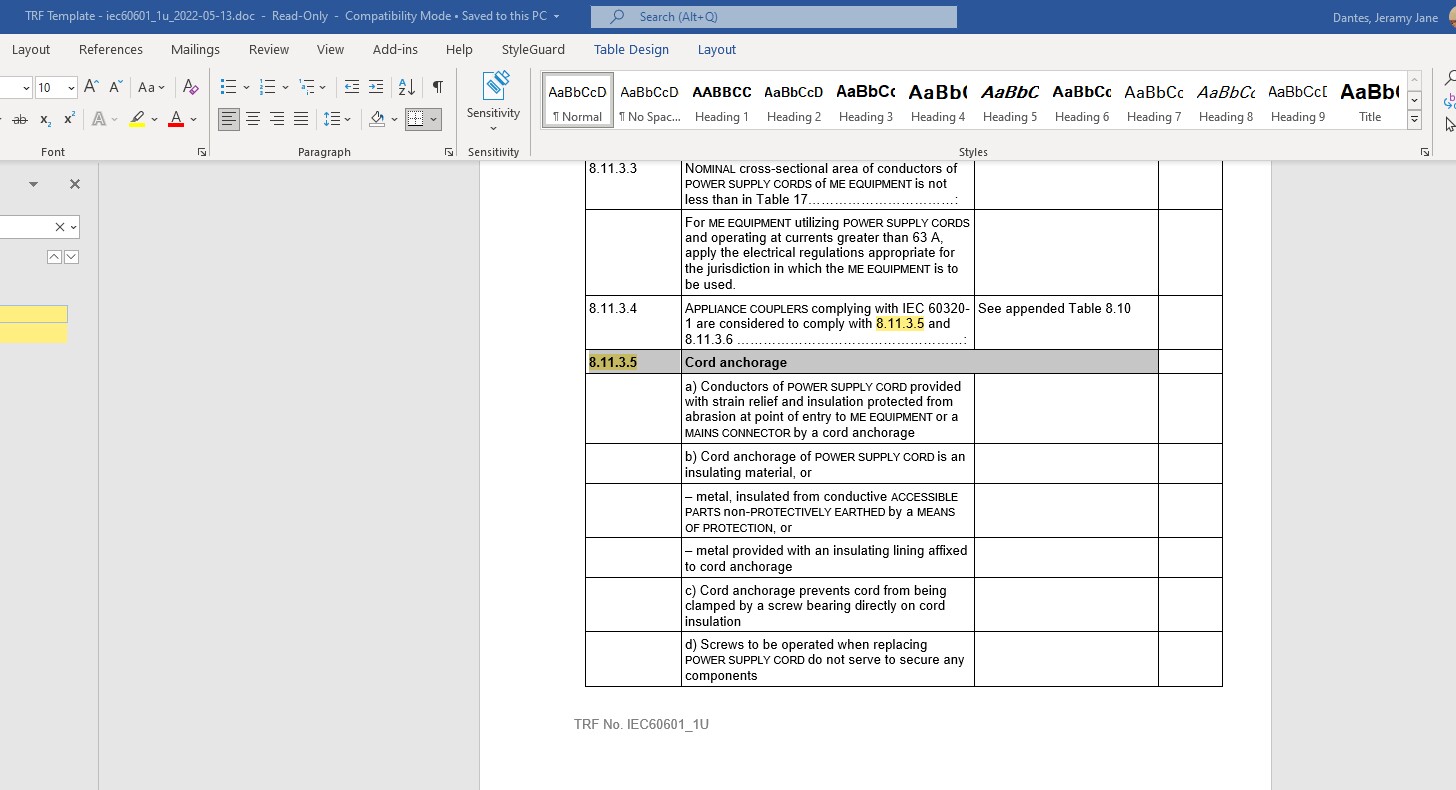Click the Grow Font icon
1456x790 pixels.
[x=89, y=87]
